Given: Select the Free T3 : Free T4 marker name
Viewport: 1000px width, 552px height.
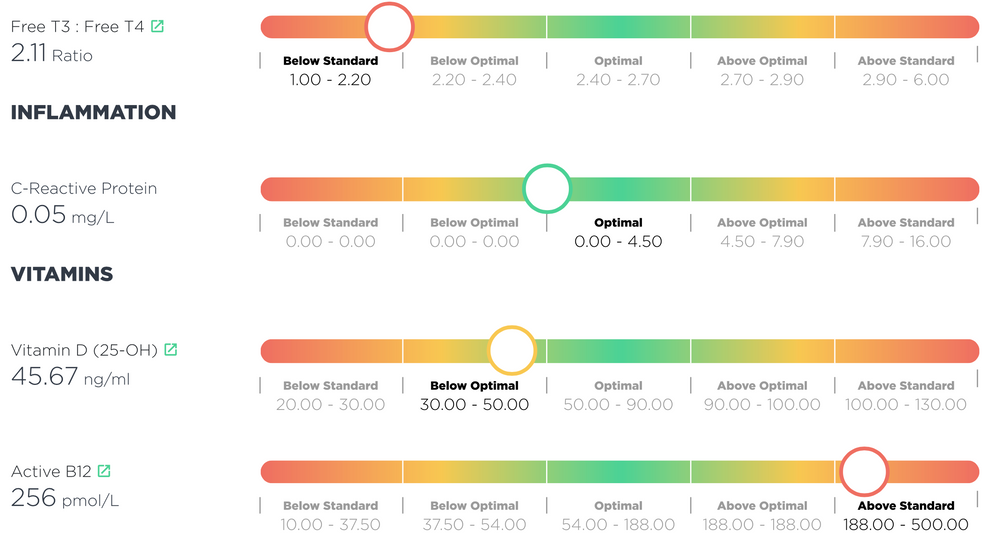Looking at the screenshot, I should click(77, 27).
